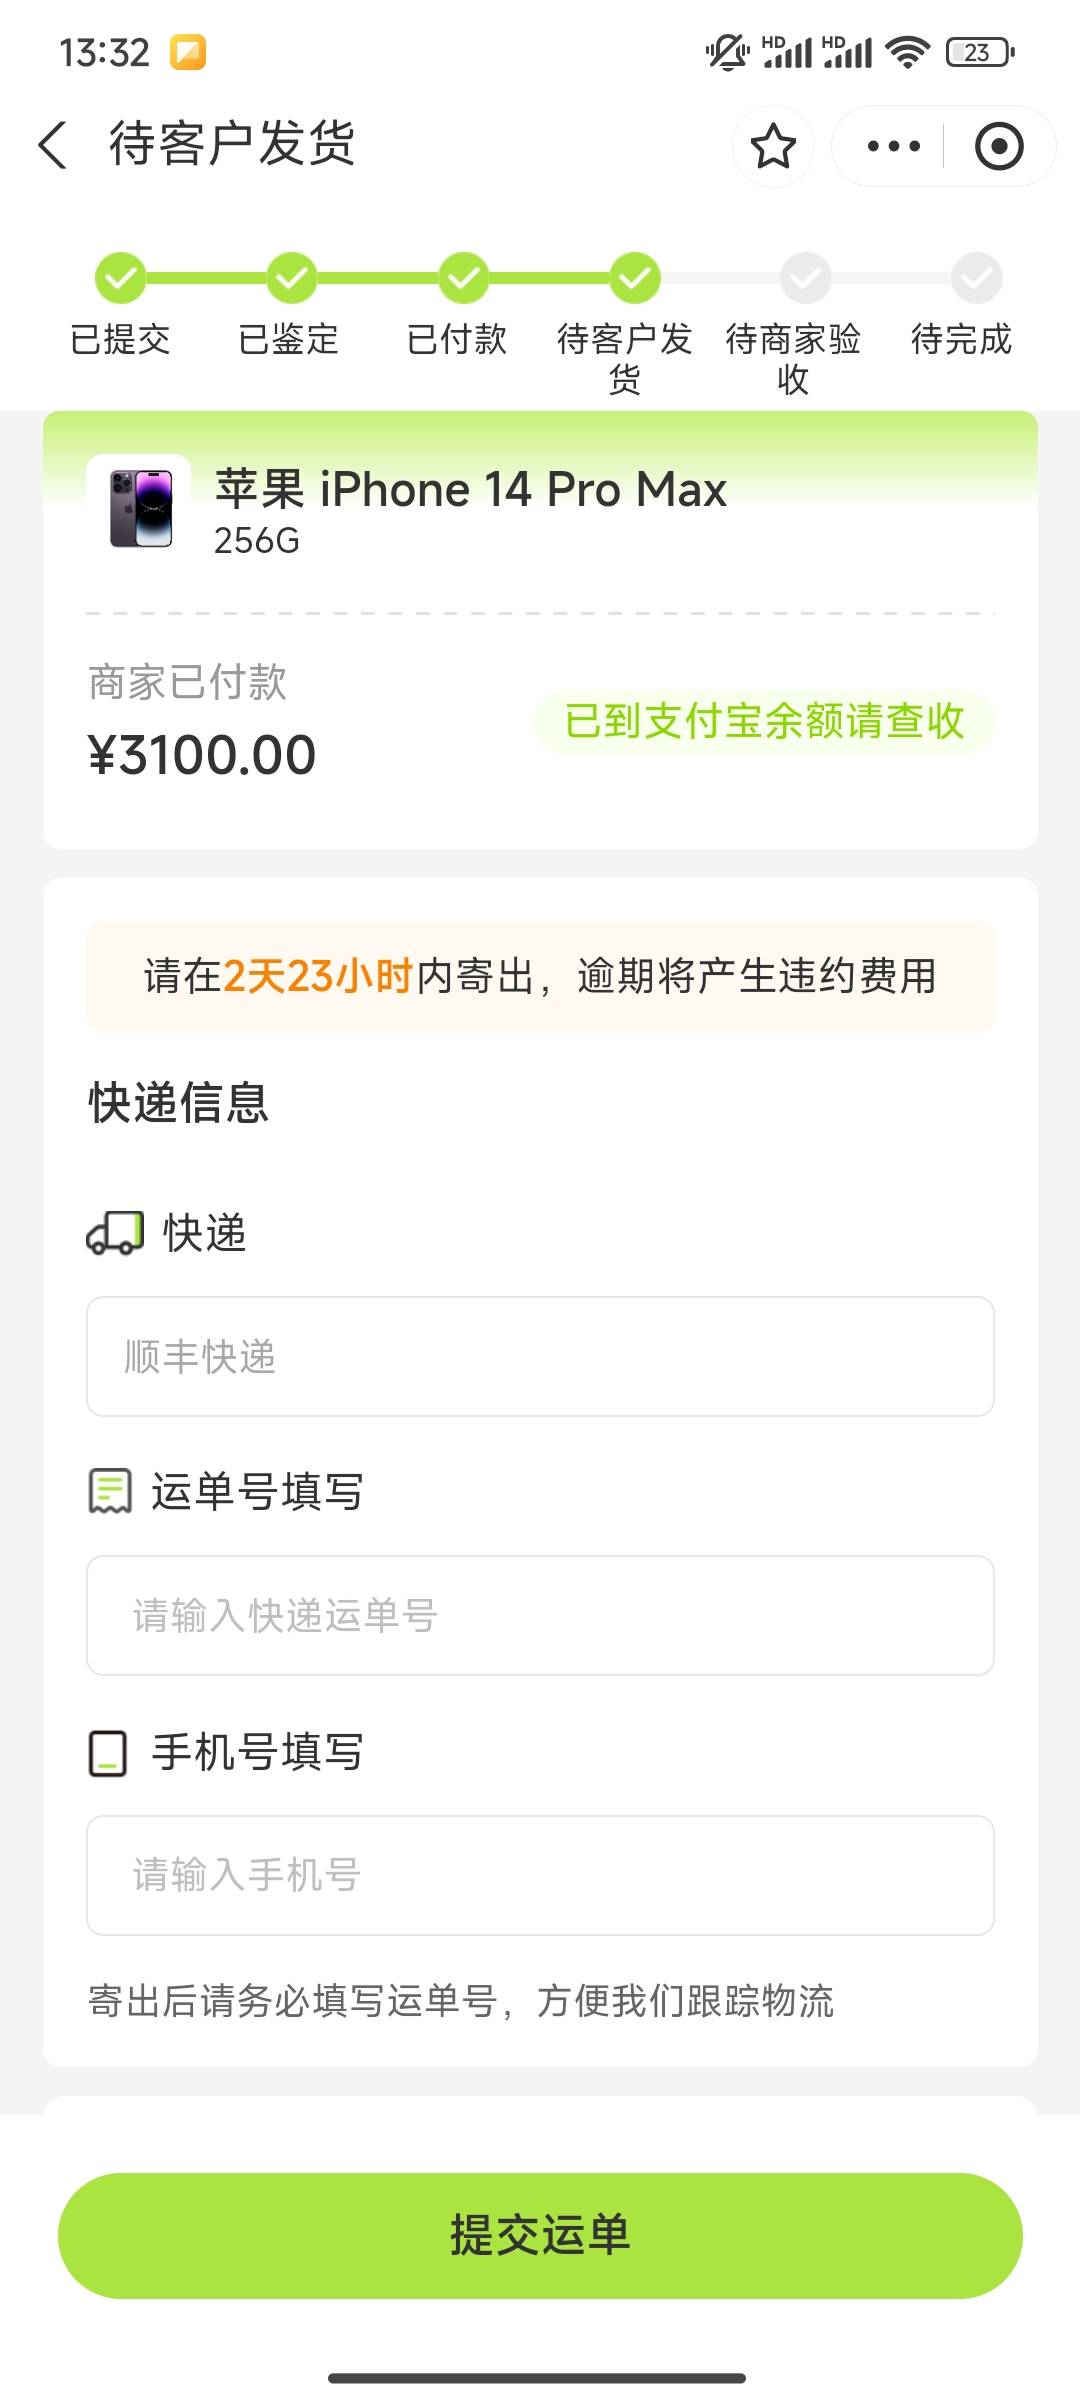Screen dimensions: 1080x2400
Task: Tap the grey 待完成 step
Action: [x=977, y=278]
